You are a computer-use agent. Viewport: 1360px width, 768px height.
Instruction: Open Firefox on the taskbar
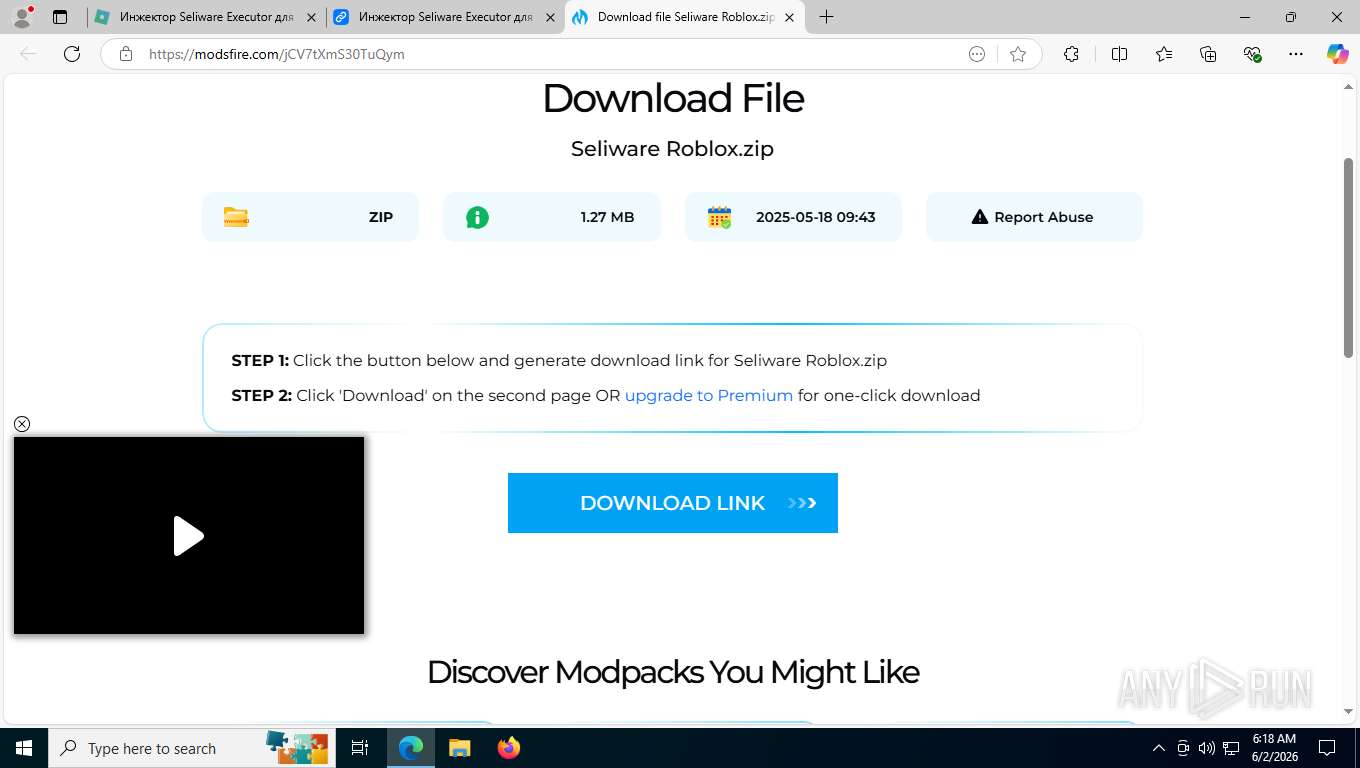(508, 748)
